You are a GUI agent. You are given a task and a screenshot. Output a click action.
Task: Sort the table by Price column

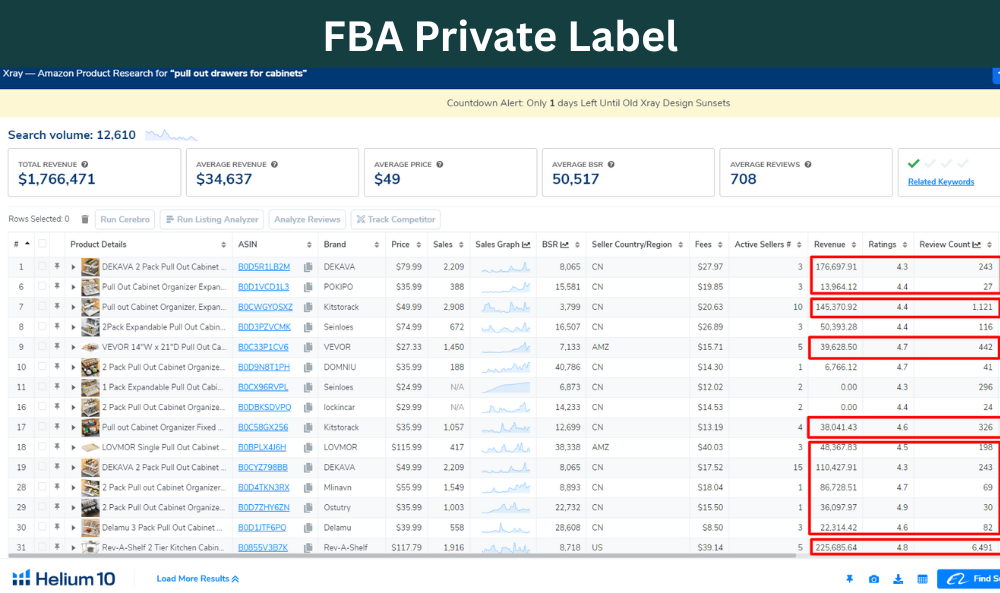tap(418, 245)
